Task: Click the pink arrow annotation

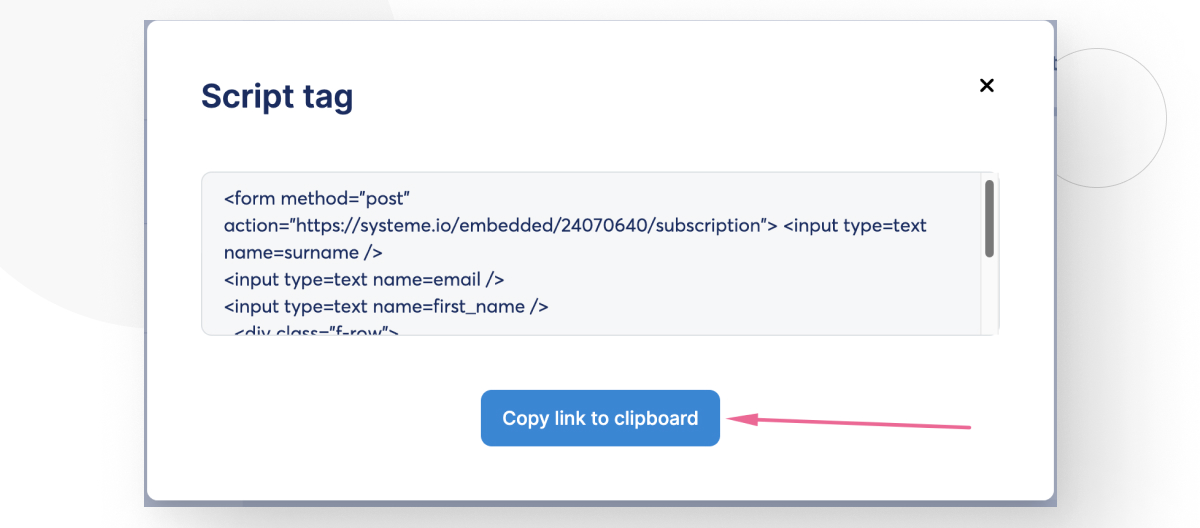Action: click(850, 422)
